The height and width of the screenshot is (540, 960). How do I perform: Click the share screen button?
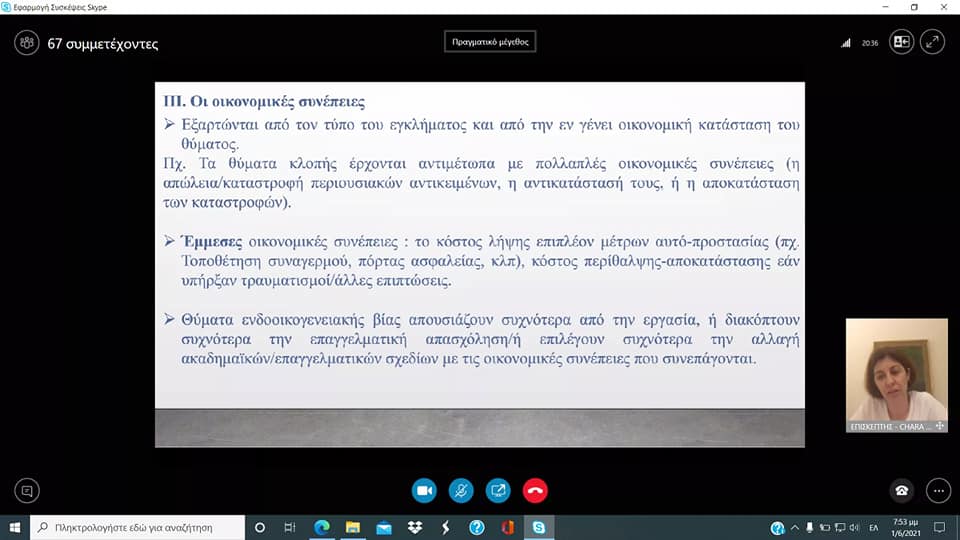pyautogui.click(x=497, y=491)
